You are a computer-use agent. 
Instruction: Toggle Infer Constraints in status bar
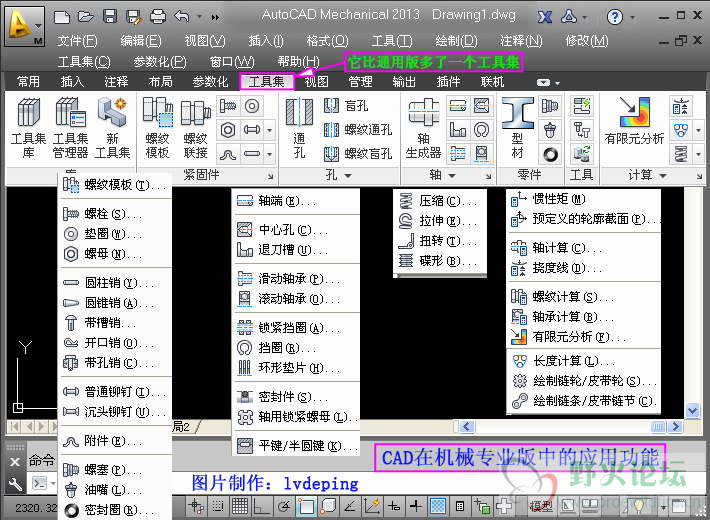[196, 506]
